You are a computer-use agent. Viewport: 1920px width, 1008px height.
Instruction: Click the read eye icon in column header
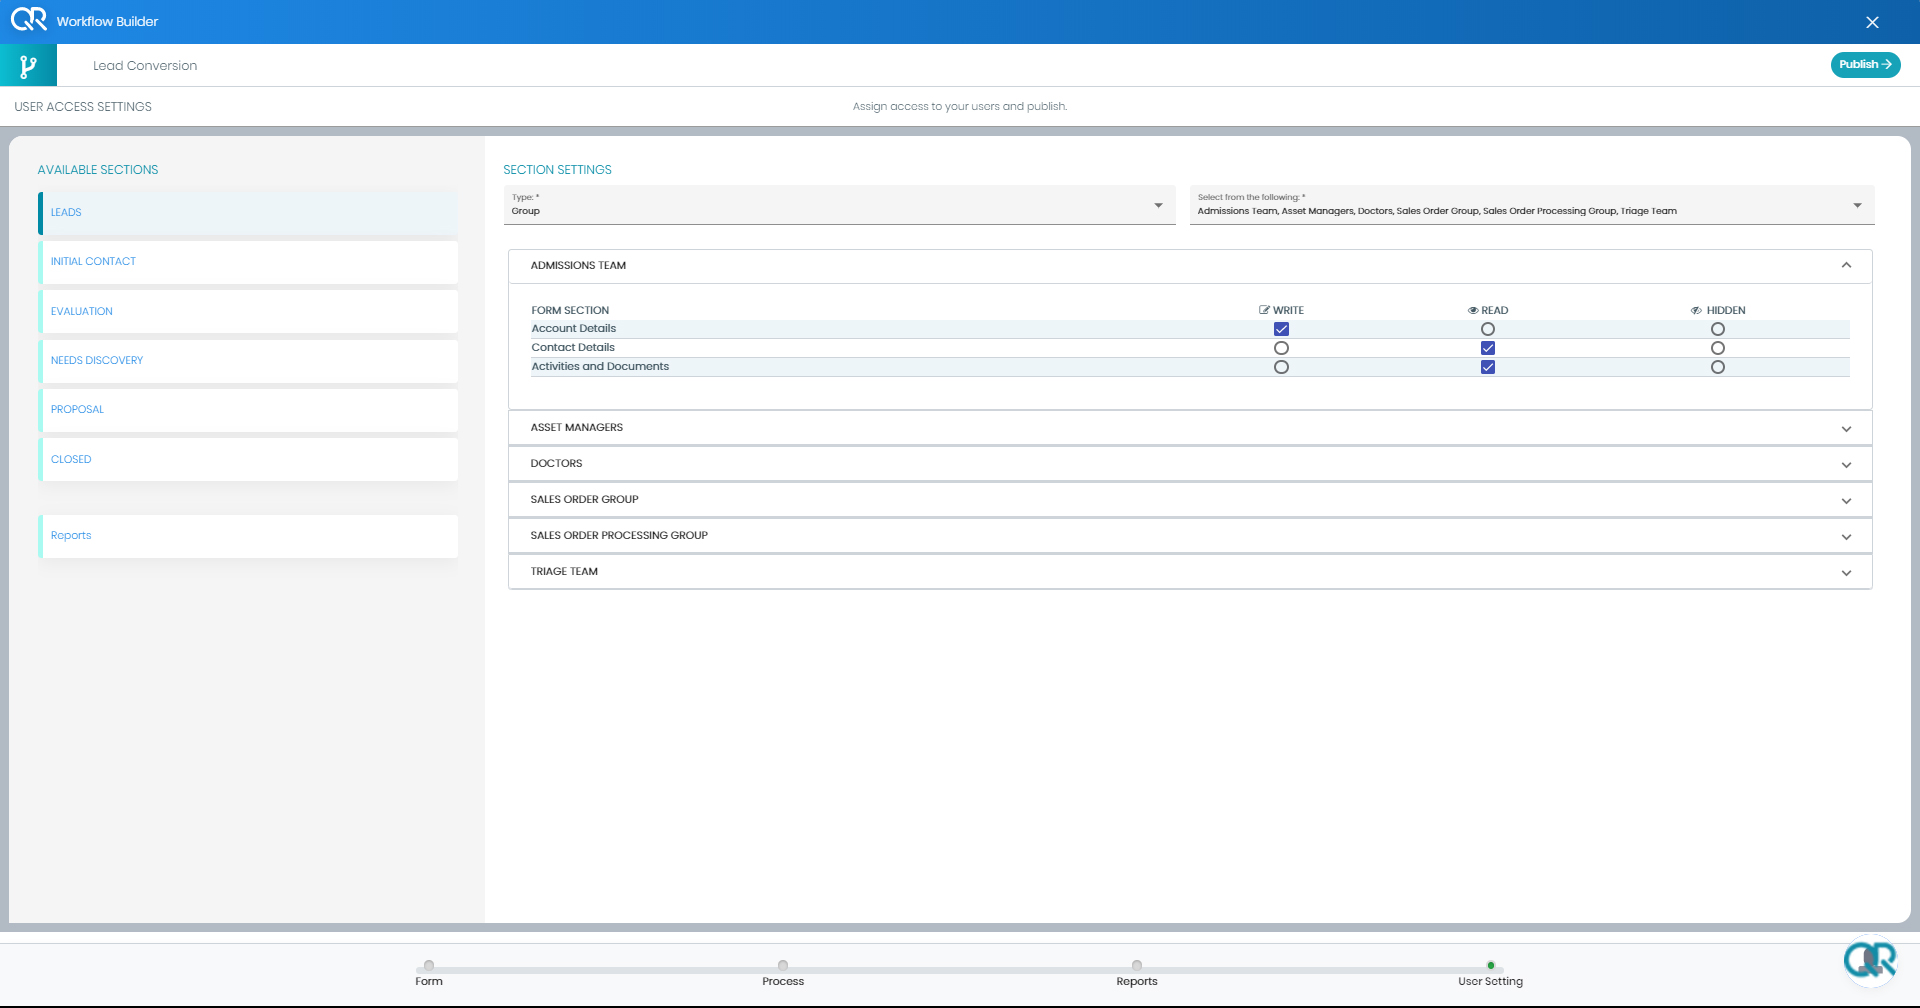click(1473, 310)
